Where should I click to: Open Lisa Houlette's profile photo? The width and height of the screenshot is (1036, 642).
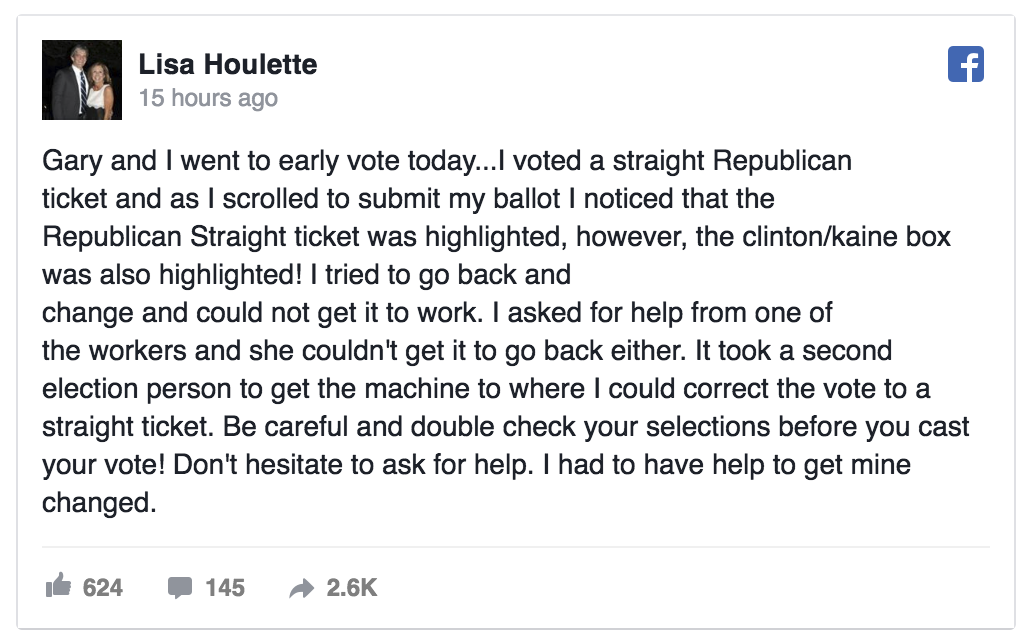(82, 80)
